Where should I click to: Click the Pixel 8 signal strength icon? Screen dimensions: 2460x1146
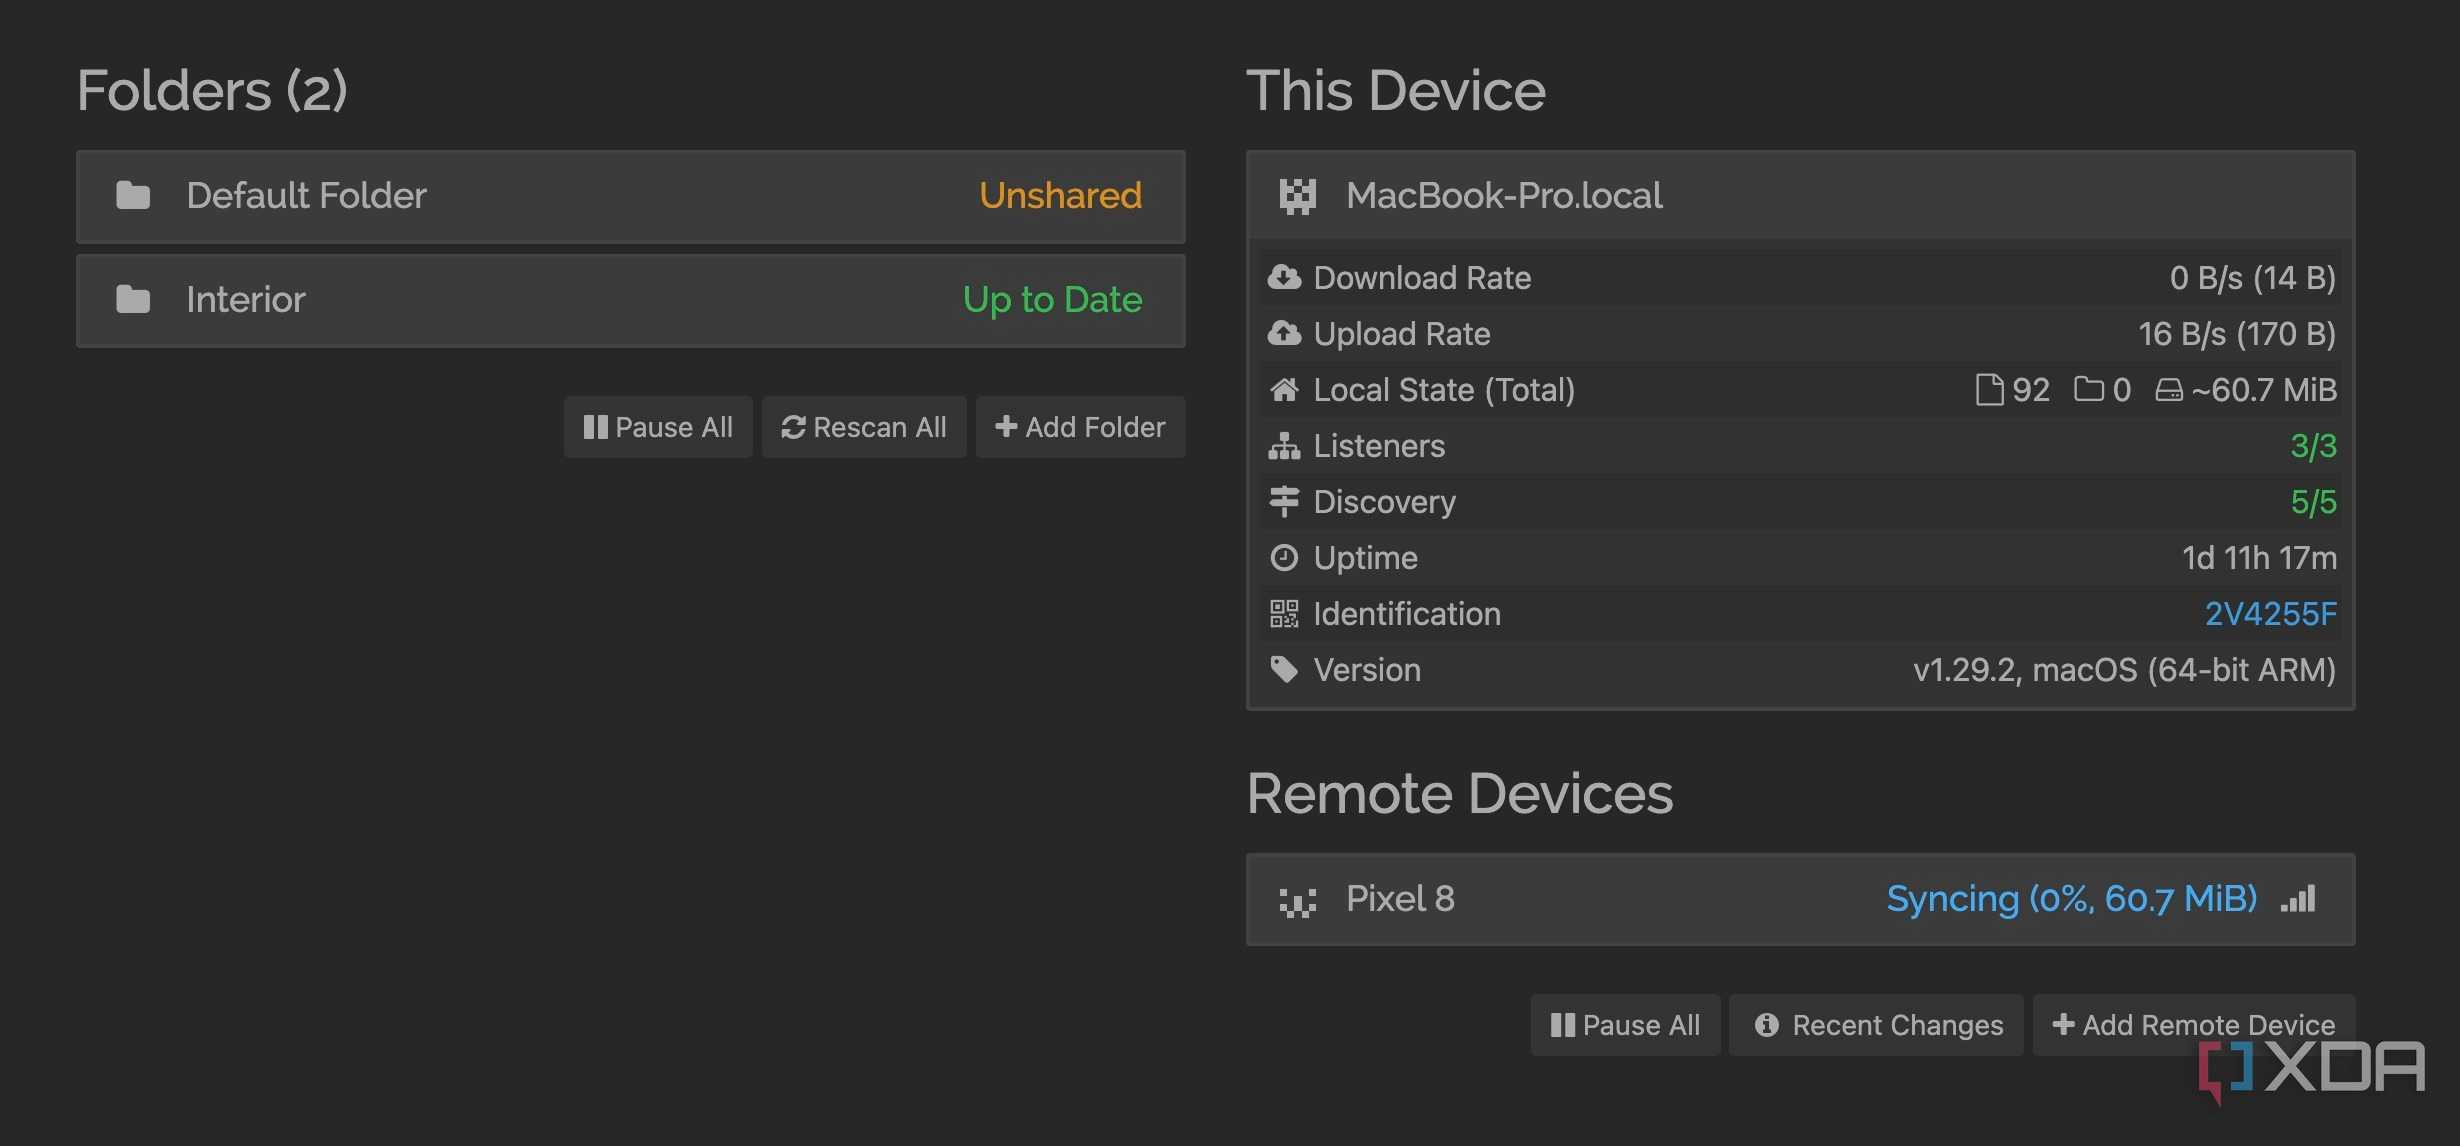2298,899
